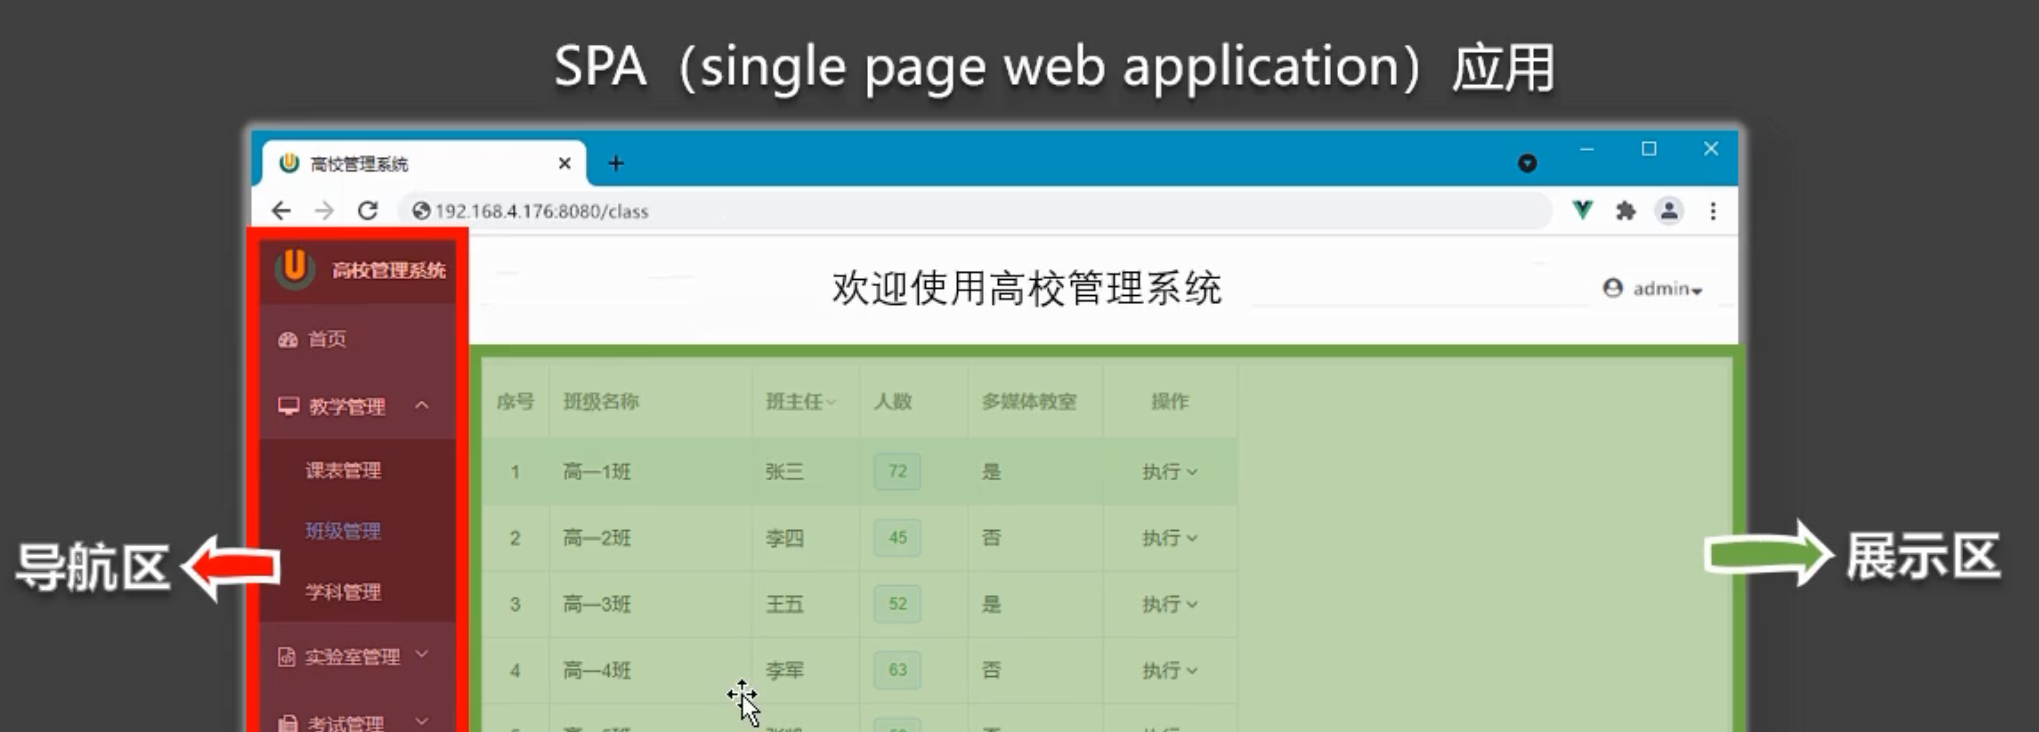
Task: Click the 63 student count badge
Action: [897, 670]
